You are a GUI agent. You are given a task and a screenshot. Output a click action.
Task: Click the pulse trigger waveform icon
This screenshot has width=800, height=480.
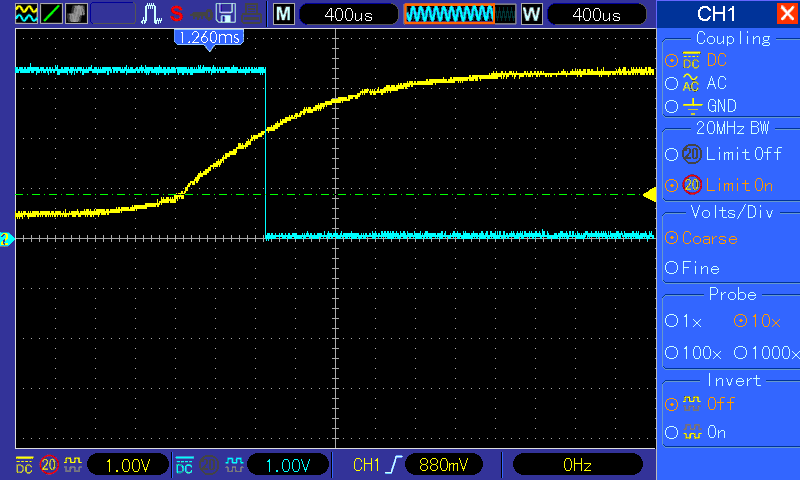[x=152, y=14]
